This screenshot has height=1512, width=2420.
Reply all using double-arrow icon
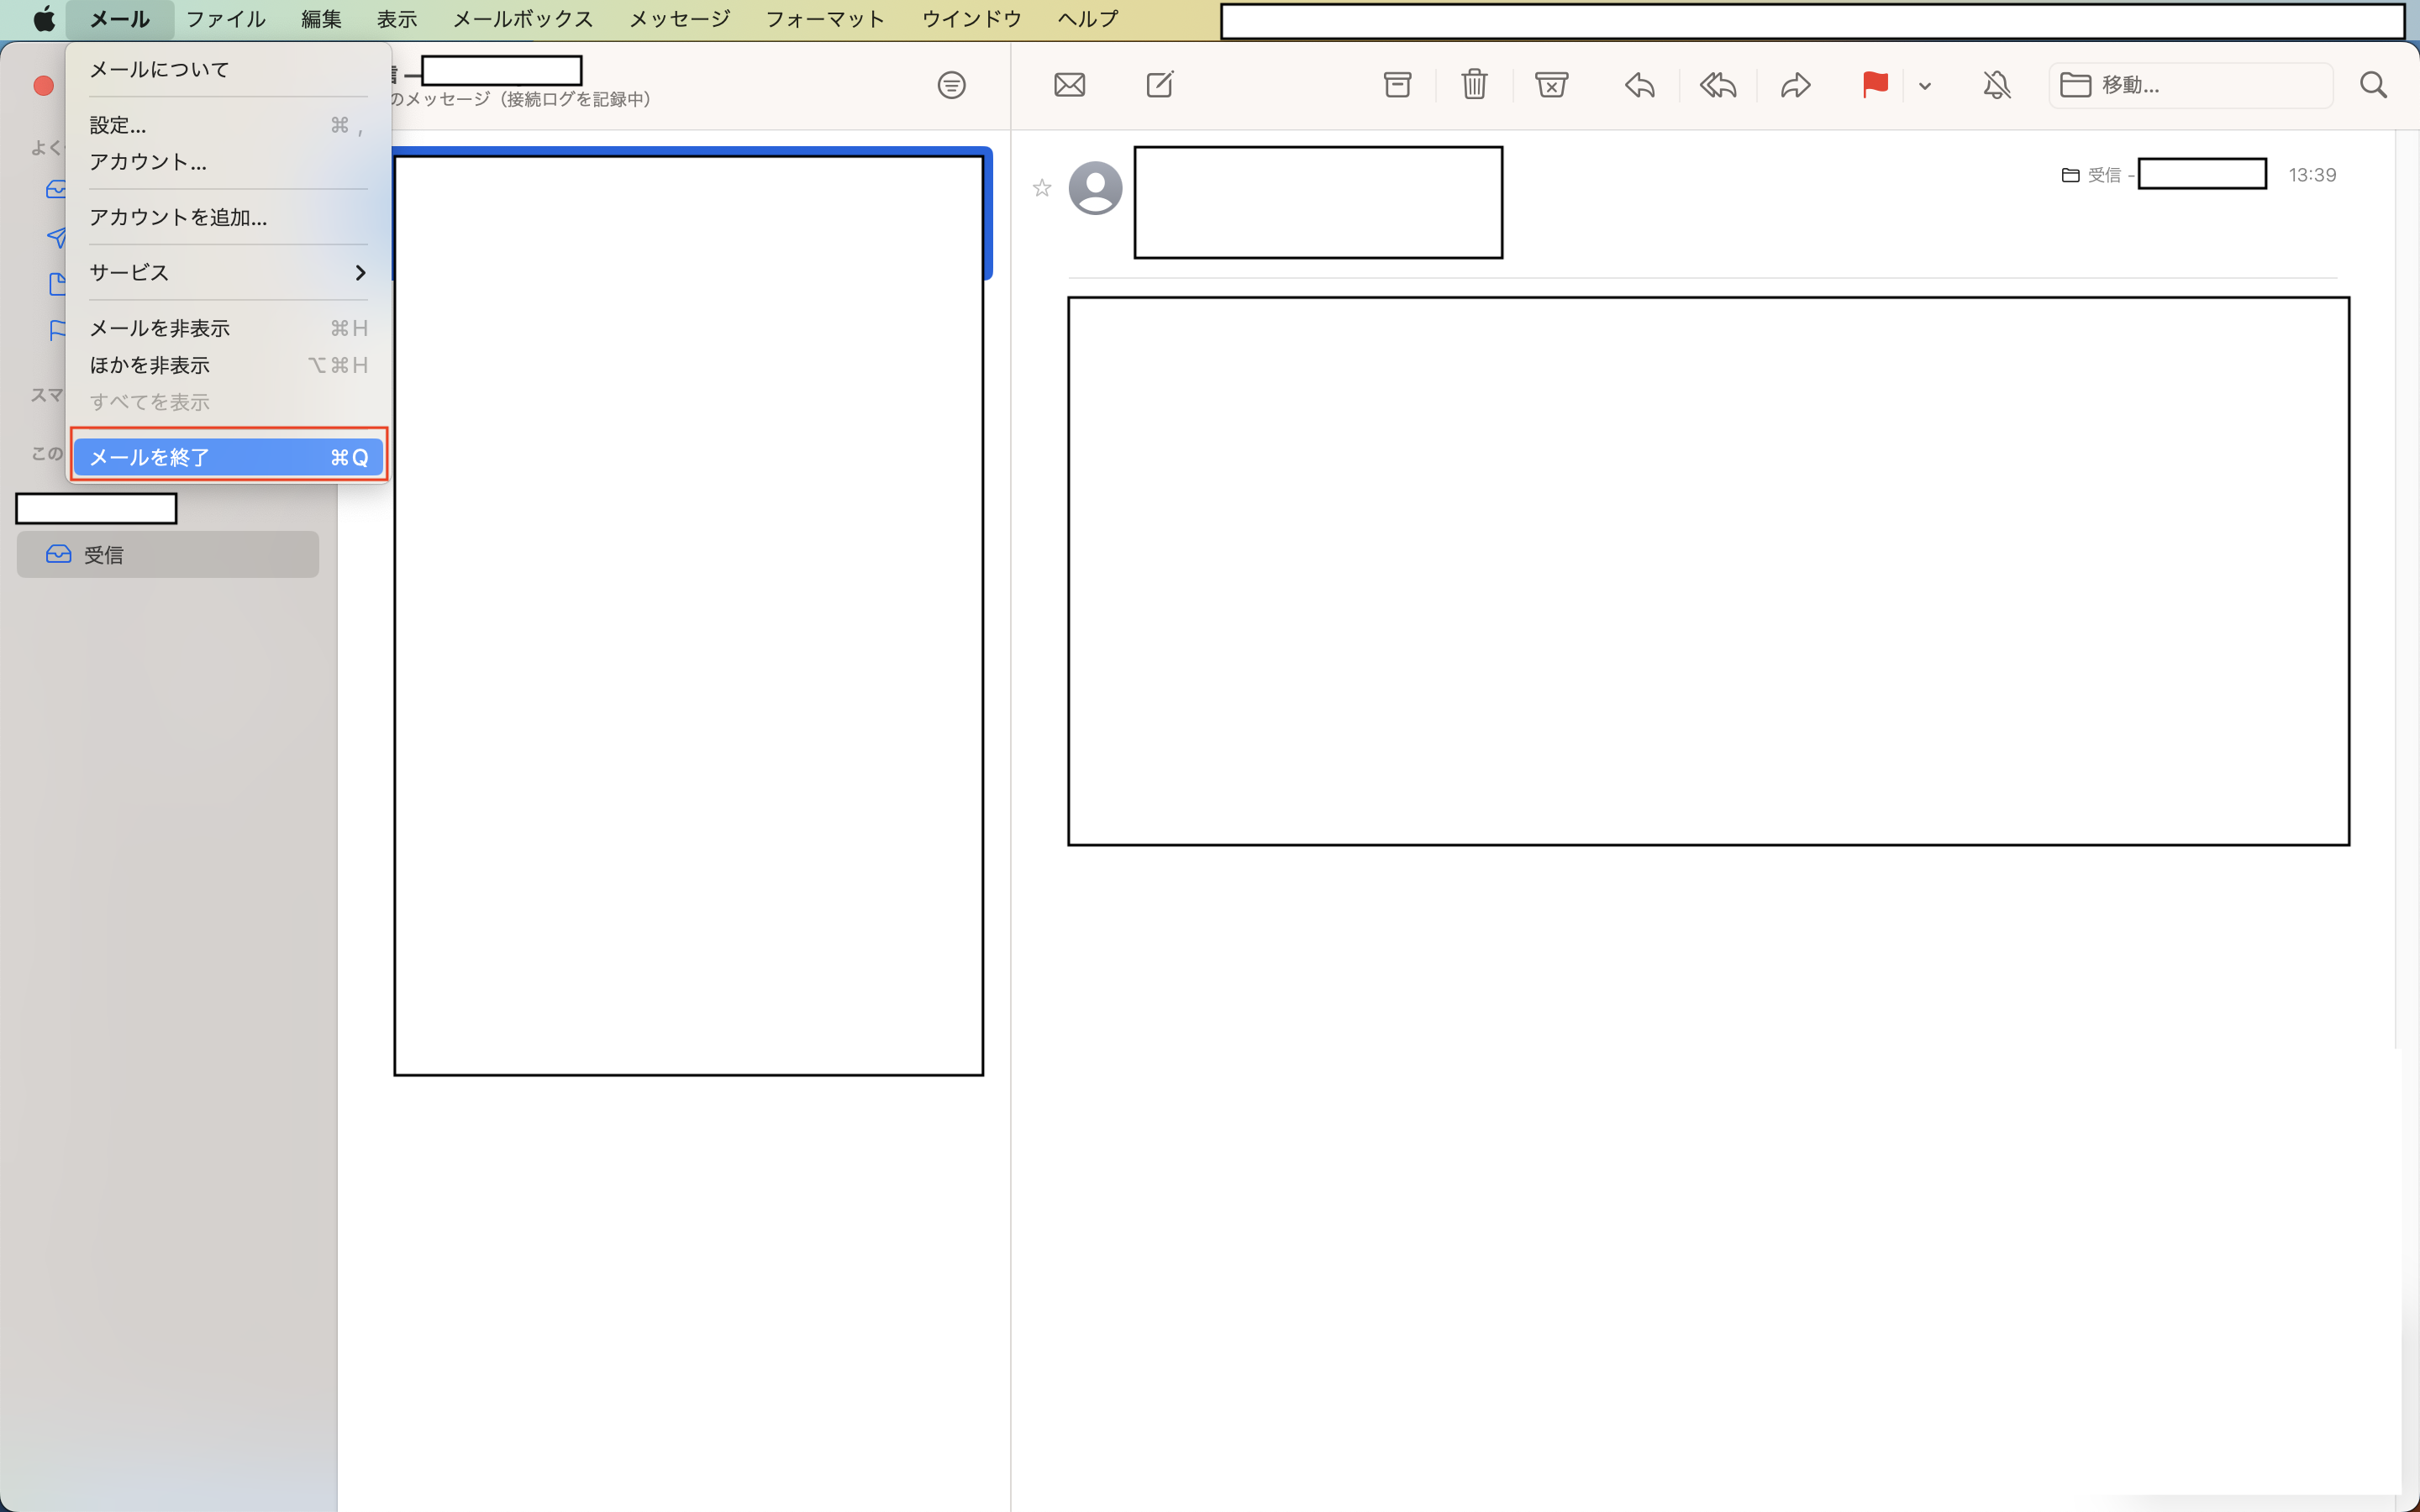tap(1717, 85)
